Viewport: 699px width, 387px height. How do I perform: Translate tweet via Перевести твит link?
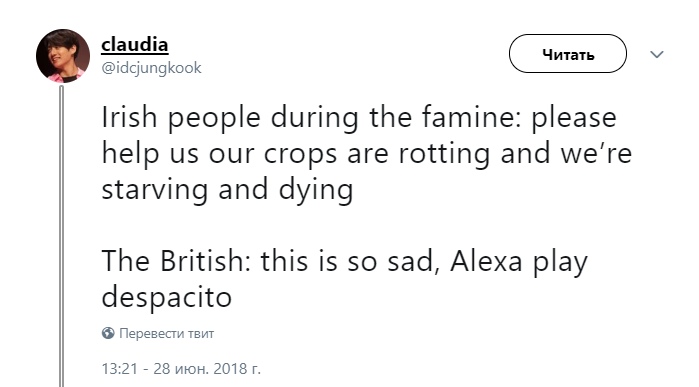click(167, 333)
